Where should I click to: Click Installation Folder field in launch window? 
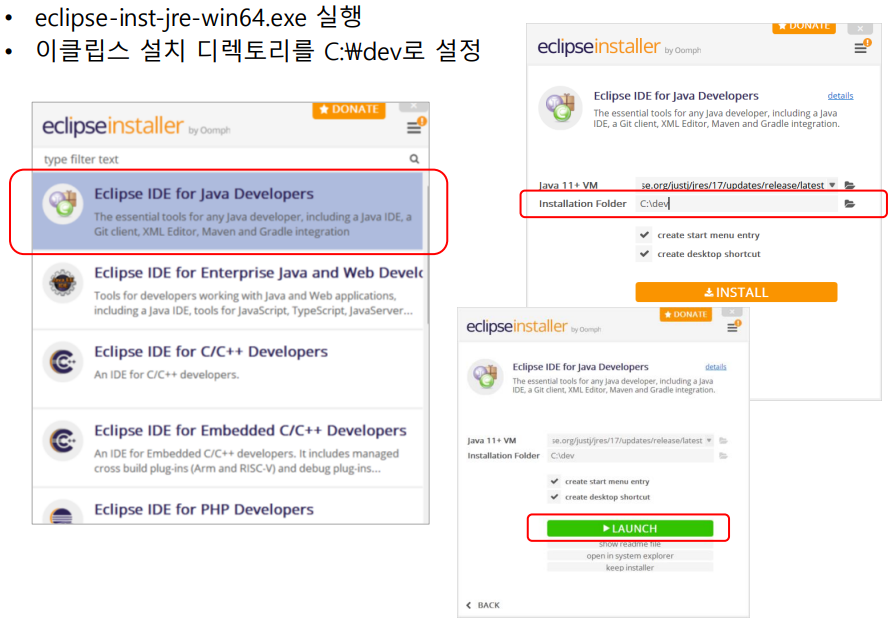click(630, 455)
